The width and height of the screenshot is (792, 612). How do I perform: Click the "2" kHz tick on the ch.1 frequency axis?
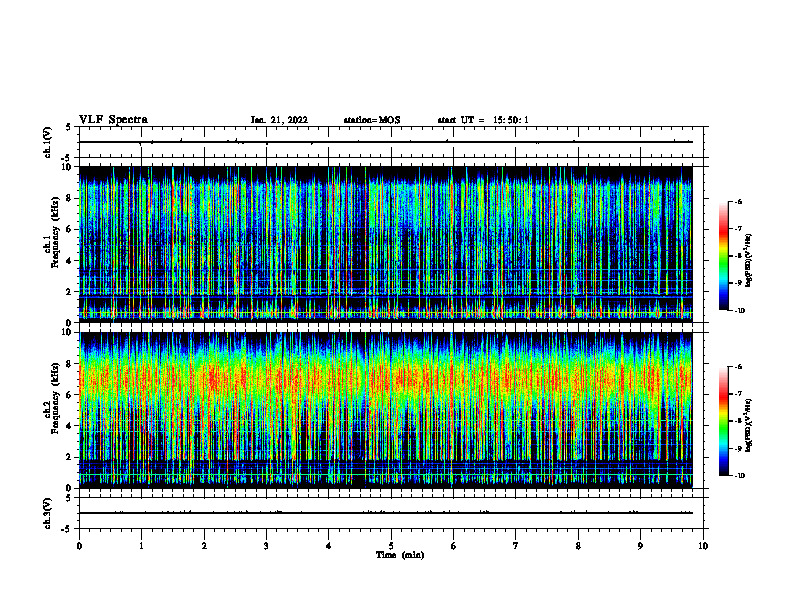click(x=69, y=291)
